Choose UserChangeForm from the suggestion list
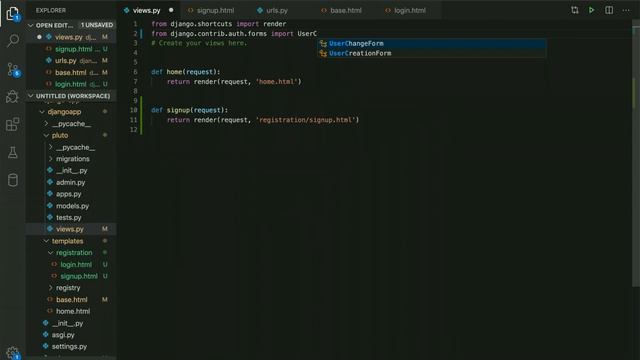640x360 pixels. tap(432, 43)
